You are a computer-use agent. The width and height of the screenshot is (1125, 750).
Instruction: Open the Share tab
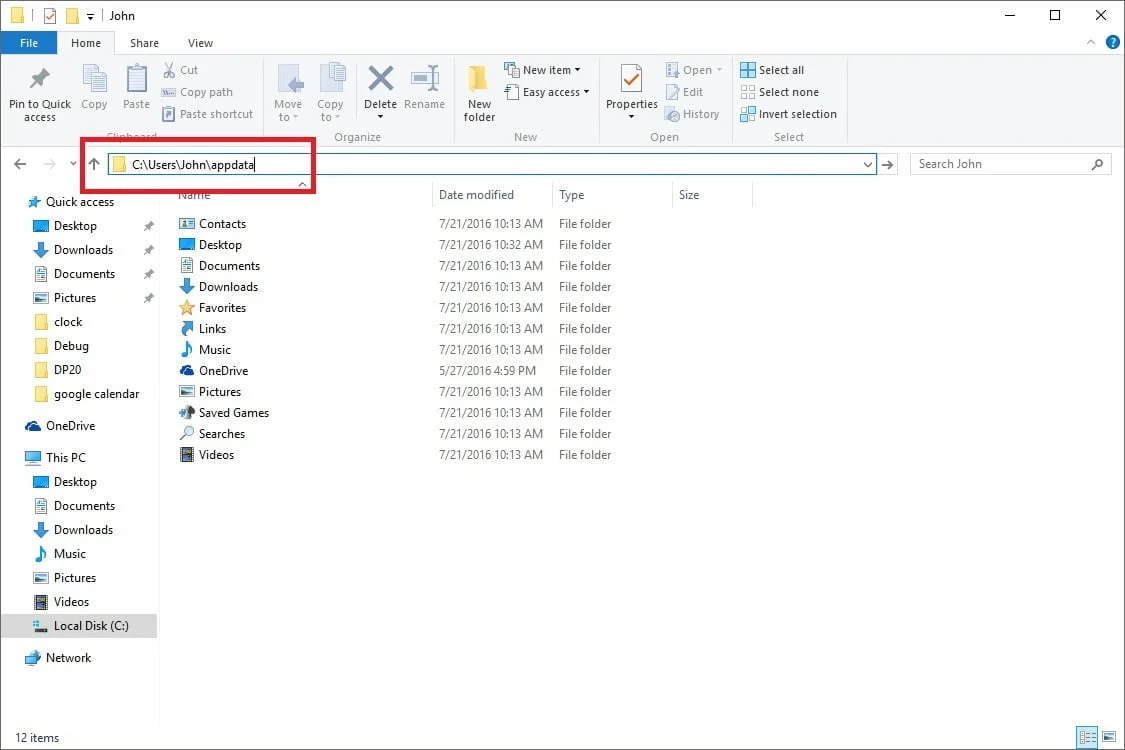point(144,43)
